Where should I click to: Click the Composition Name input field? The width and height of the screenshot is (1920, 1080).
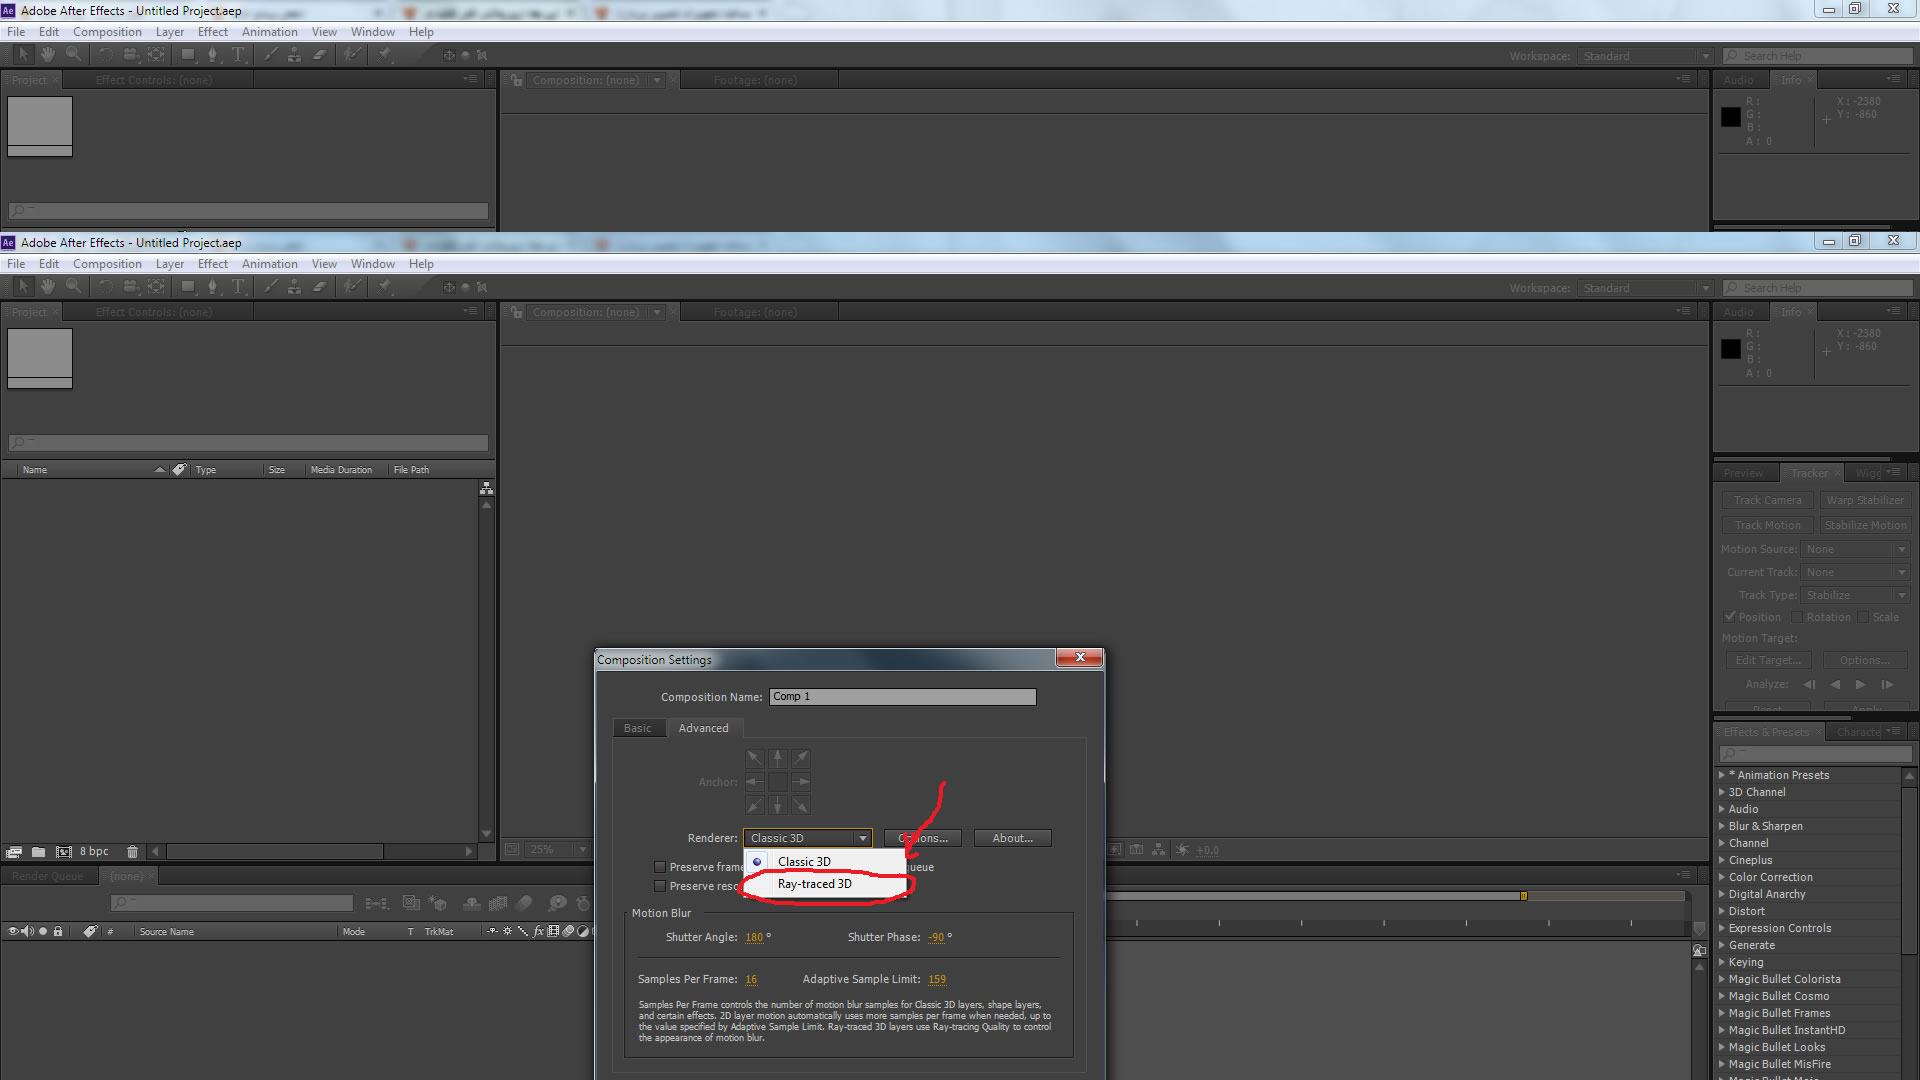pyautogui.click(x=903, y=697)
